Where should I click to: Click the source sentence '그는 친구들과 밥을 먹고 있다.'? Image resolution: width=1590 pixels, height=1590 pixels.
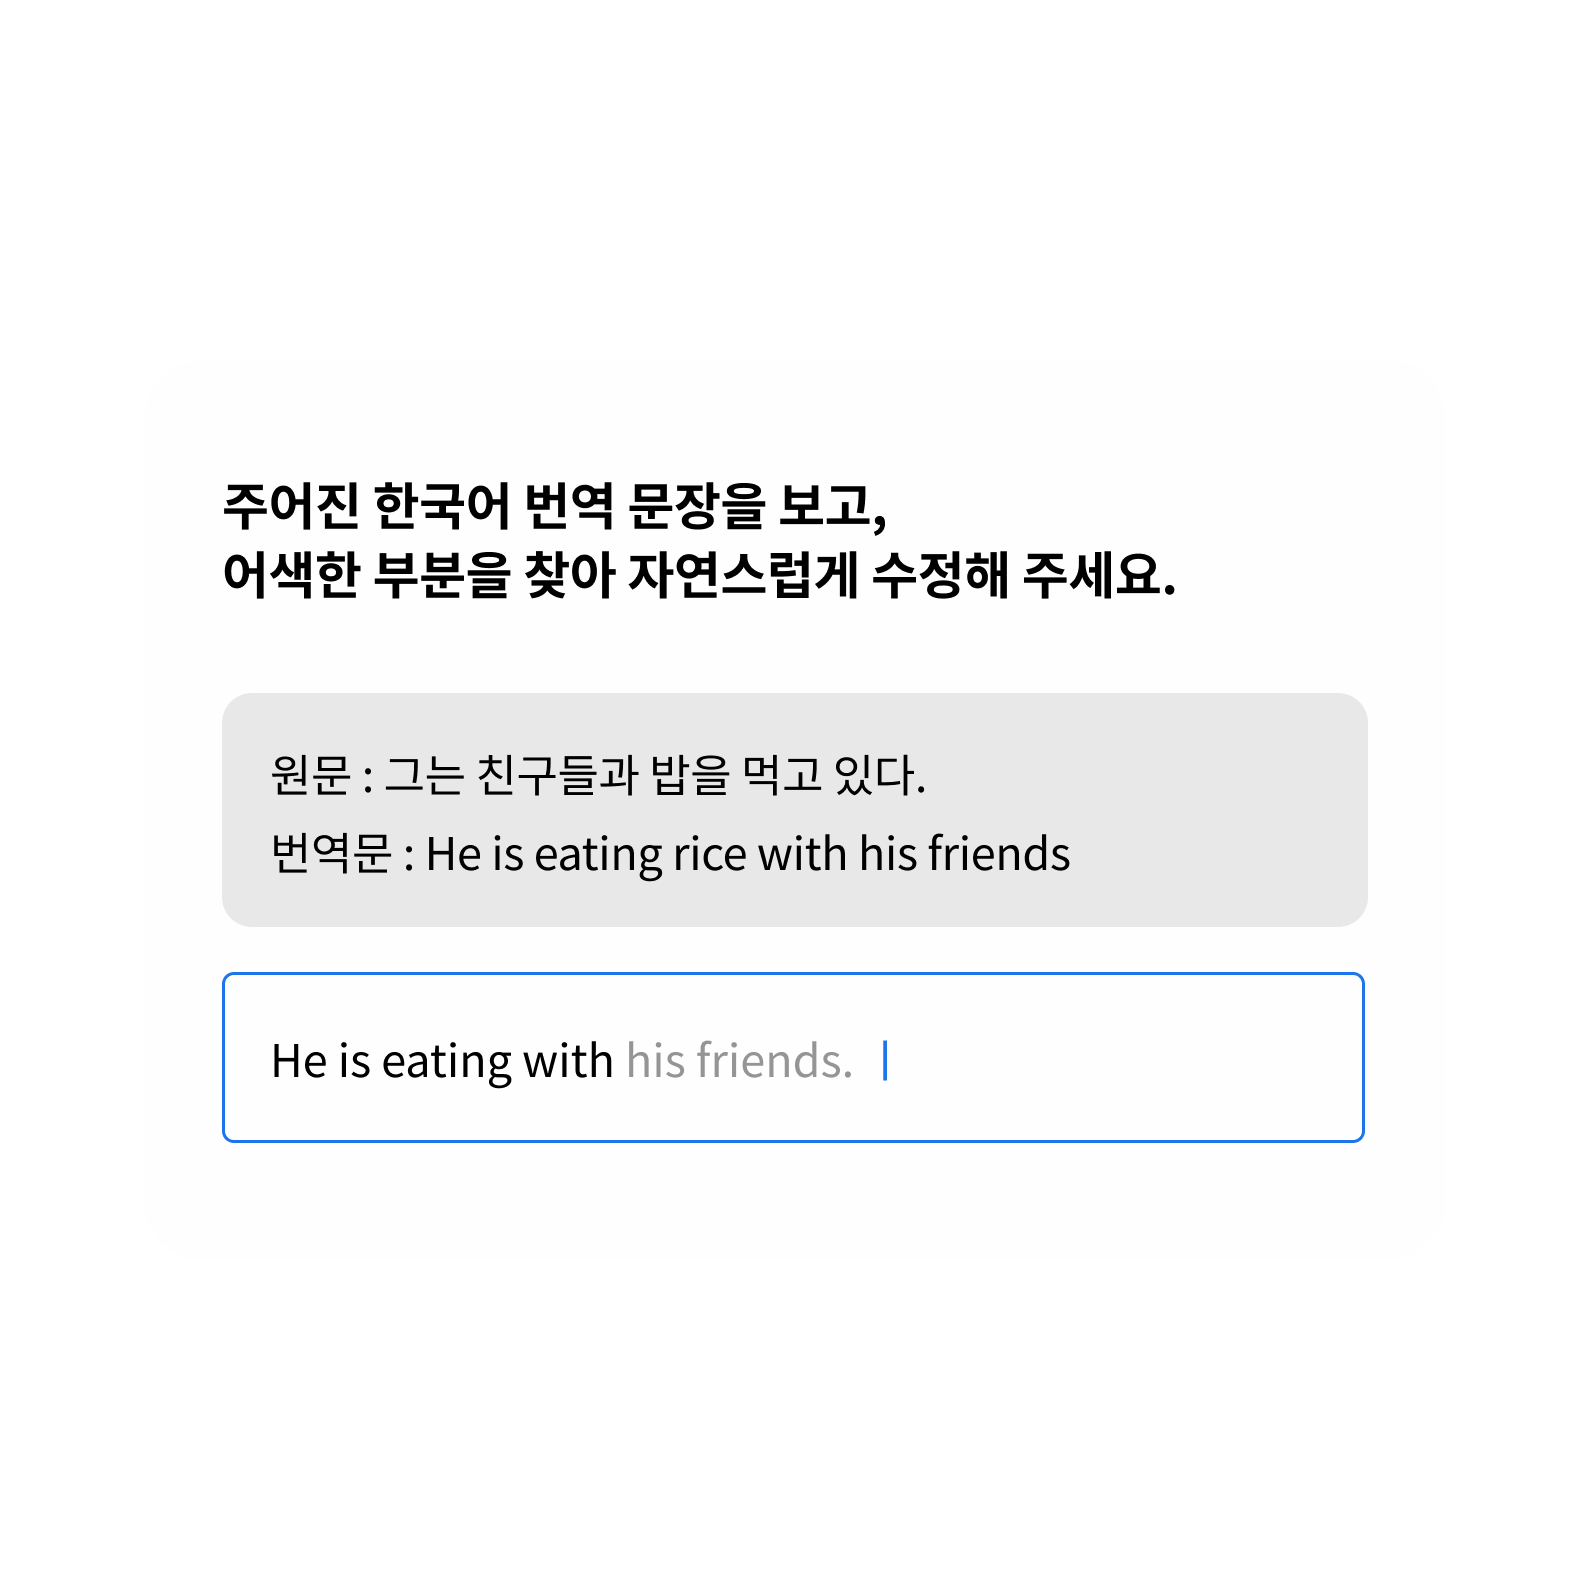point(656,775)
